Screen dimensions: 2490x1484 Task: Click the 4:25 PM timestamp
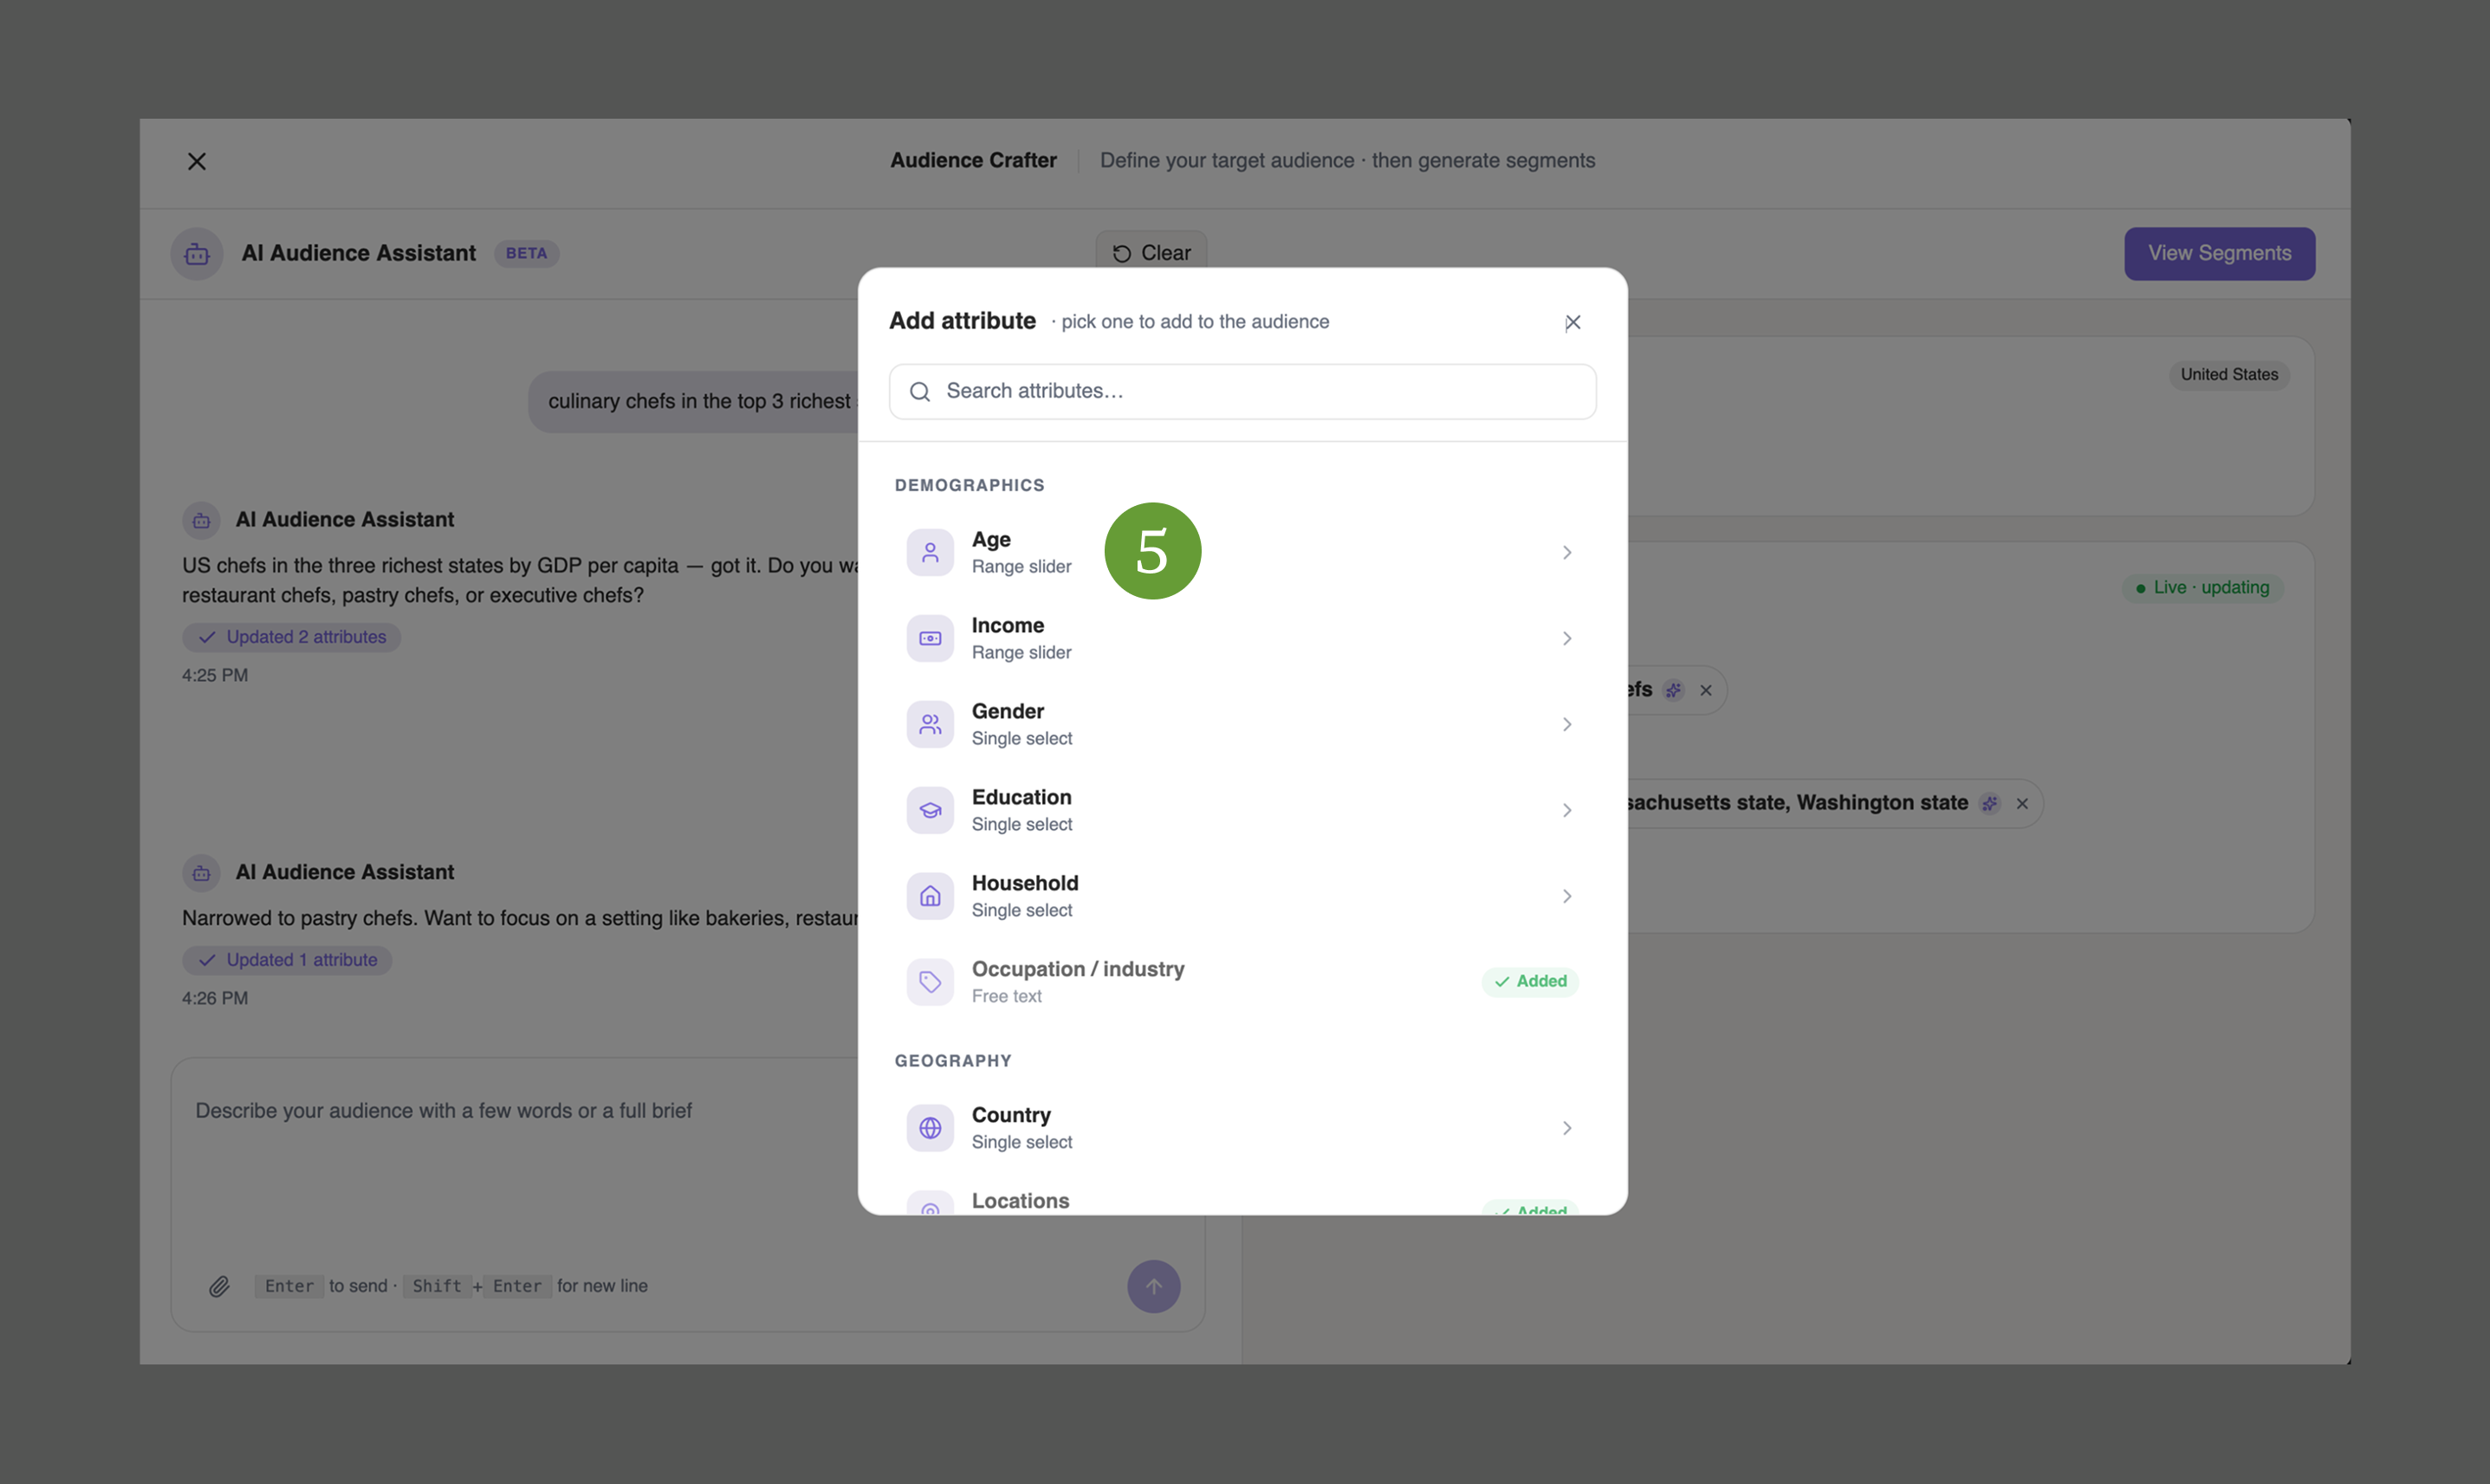pos(215,675)
